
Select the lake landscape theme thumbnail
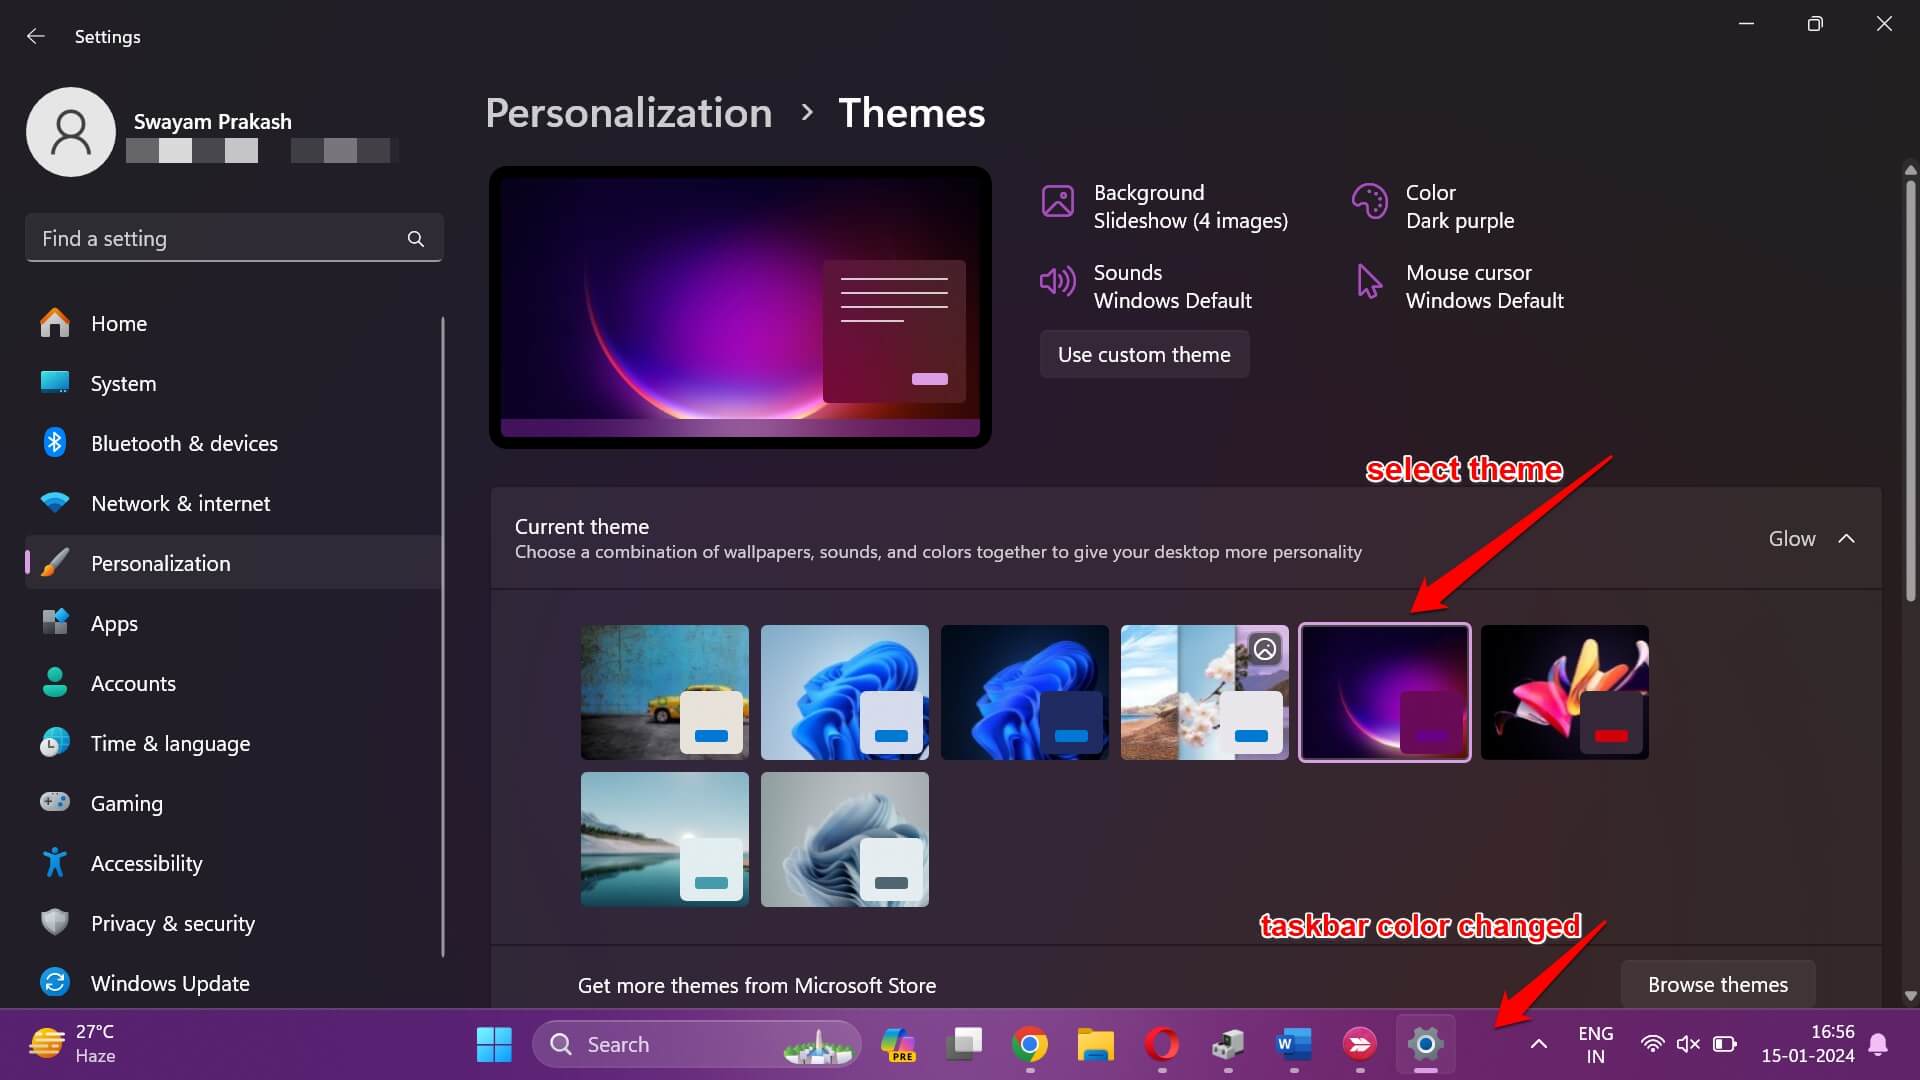pyautogui.click(x=665, y=840)
